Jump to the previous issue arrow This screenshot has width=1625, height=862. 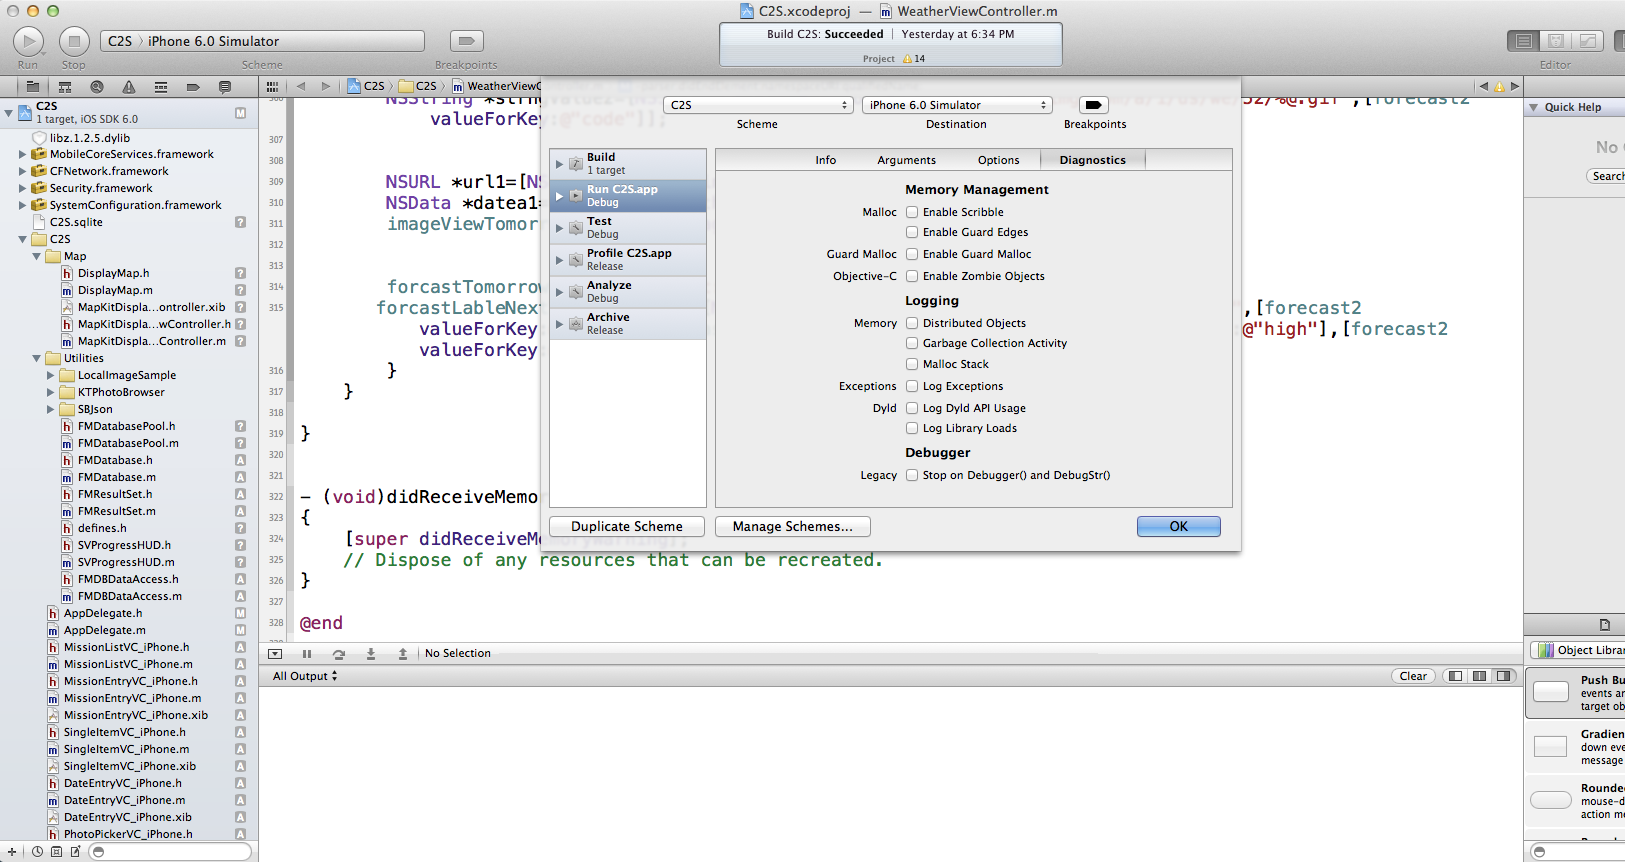pos(1484,87)
